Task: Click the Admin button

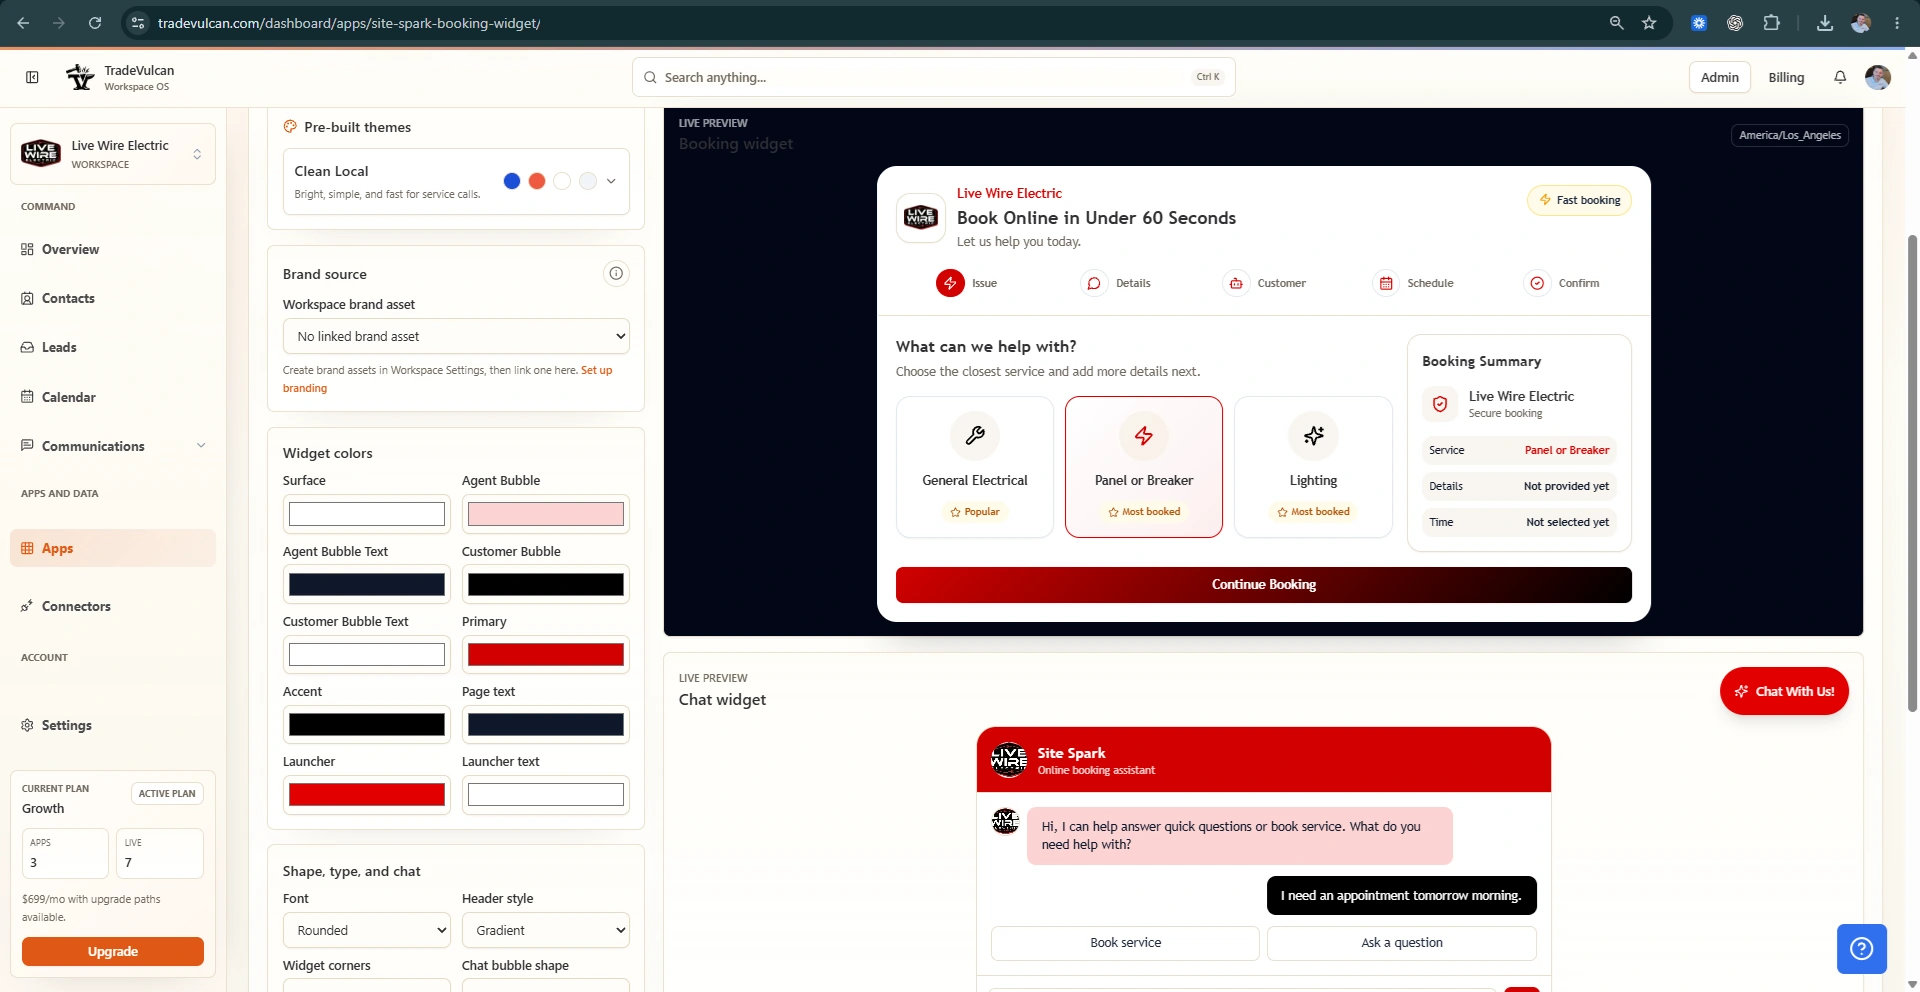Action: pos(1720,77)
